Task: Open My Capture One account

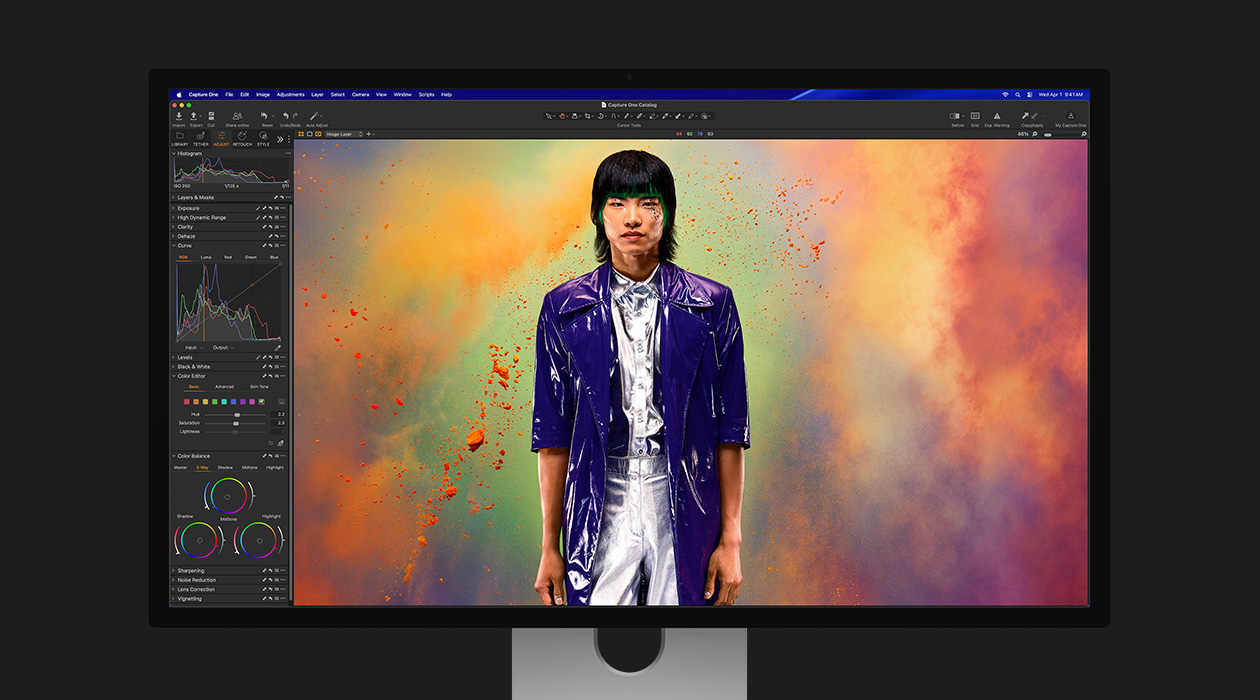Action: (1071, 115)
